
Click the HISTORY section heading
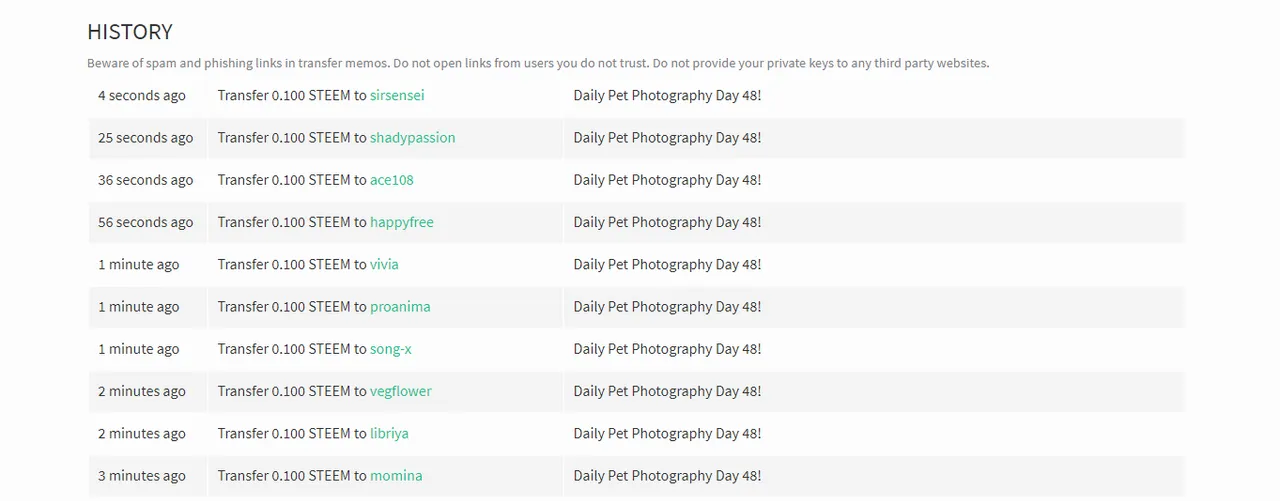130,32
